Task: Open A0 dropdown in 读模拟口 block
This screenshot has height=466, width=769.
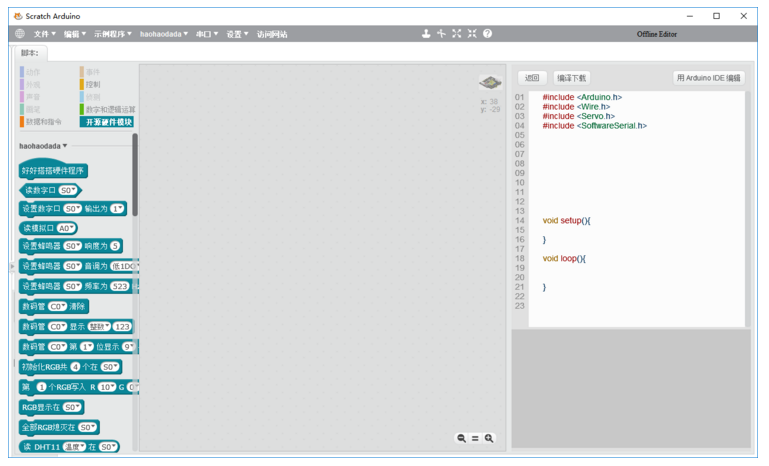Action: (66, 228)
